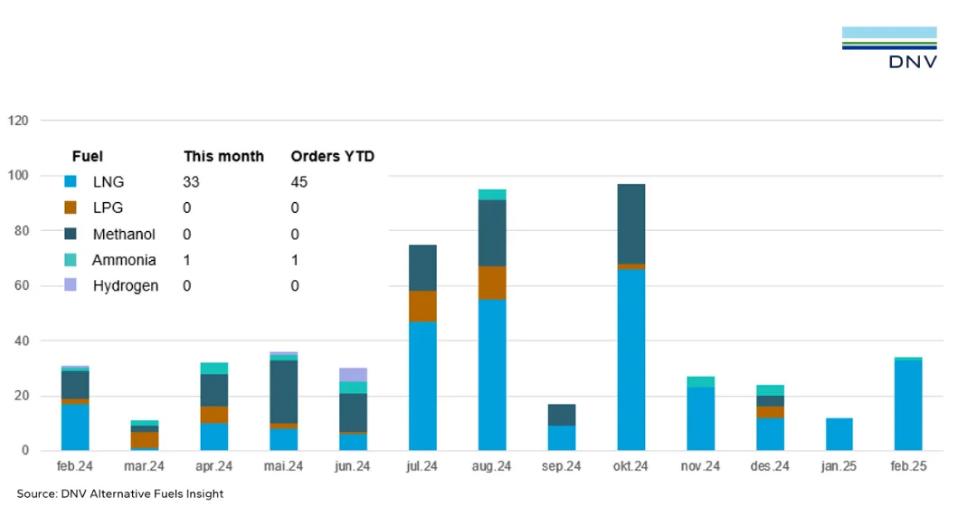
Task: Select the LNG segment of the okt.24 bar
Action: (x=630, y=360)
